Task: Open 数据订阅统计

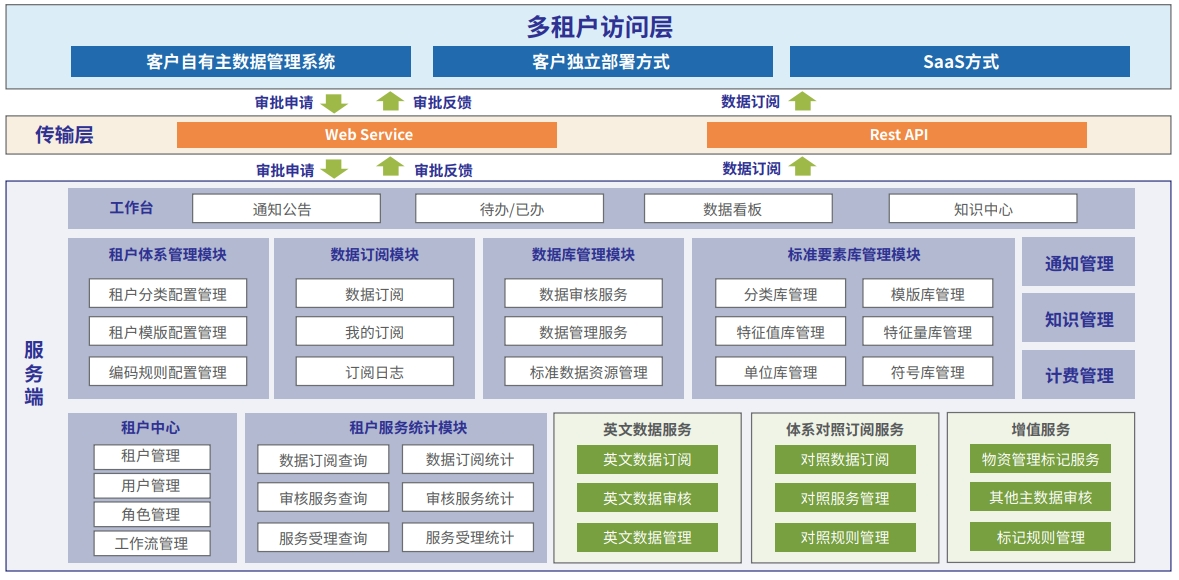Action: [469, 459]
